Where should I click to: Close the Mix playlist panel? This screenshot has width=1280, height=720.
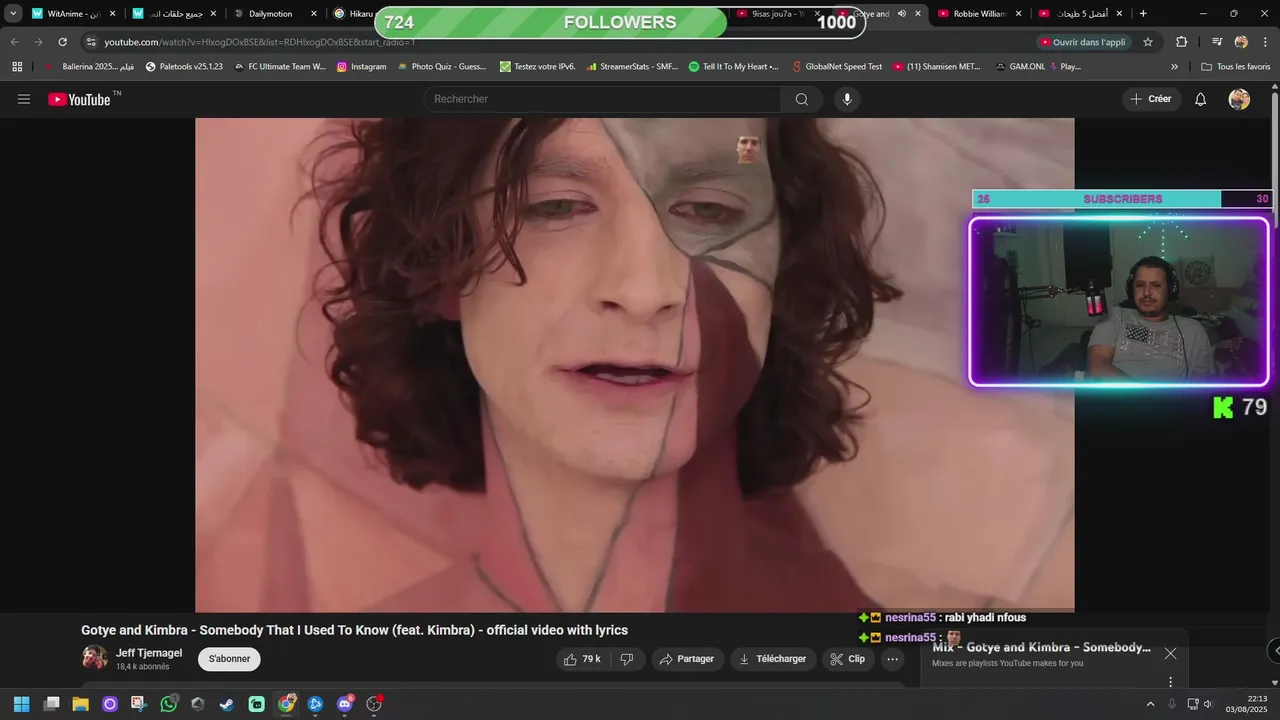[x=1170, y=653]
